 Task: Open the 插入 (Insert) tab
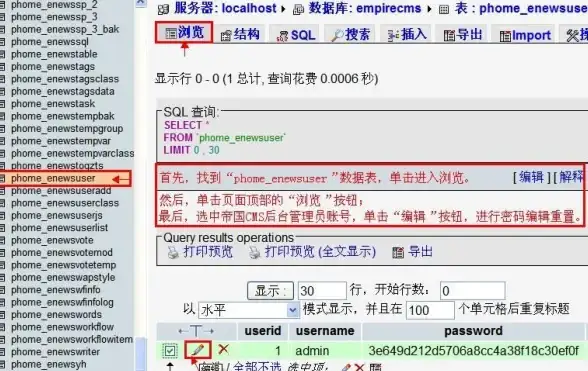click(x=406, y=35)
